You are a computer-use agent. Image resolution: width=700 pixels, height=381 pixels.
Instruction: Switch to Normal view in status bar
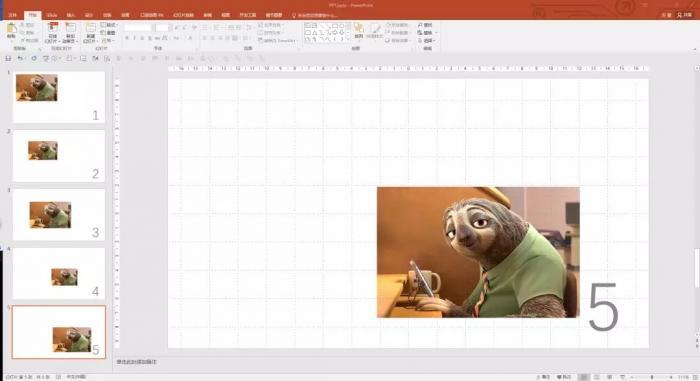tap(583, 377)
